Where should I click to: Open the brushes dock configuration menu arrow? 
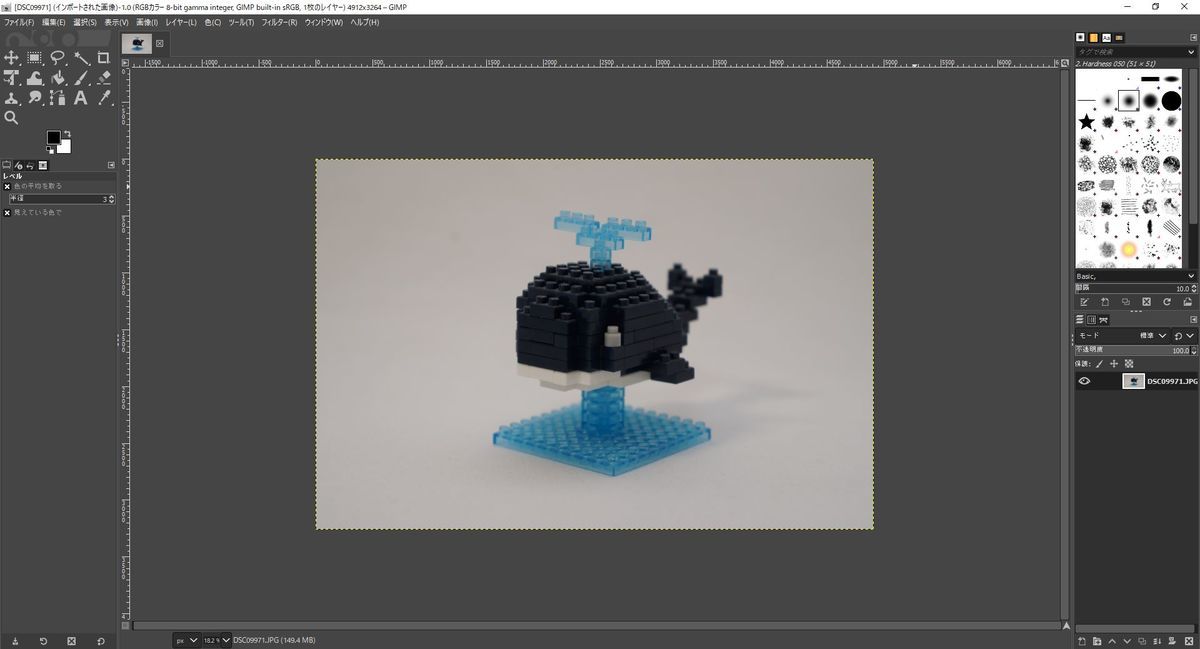1191,38
